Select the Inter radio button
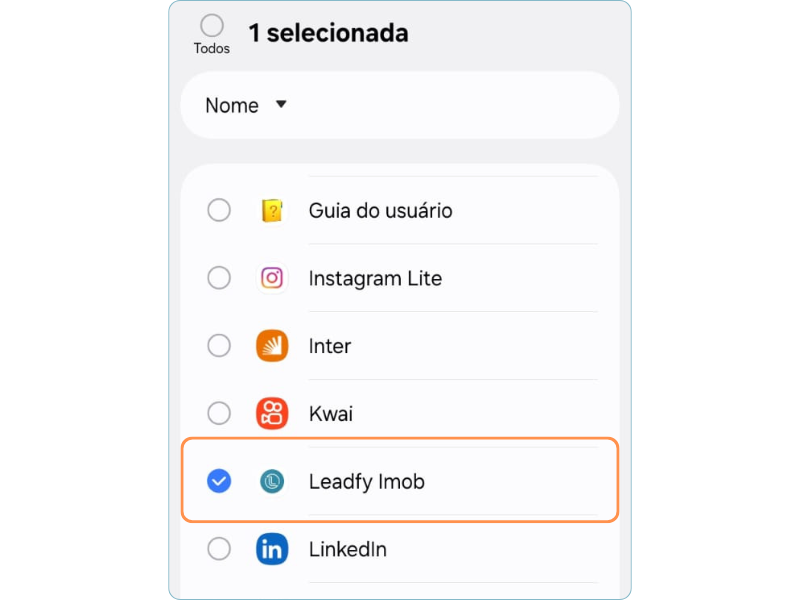The width and height of the screenshot is (800, 600). click(x=219, y=346)
